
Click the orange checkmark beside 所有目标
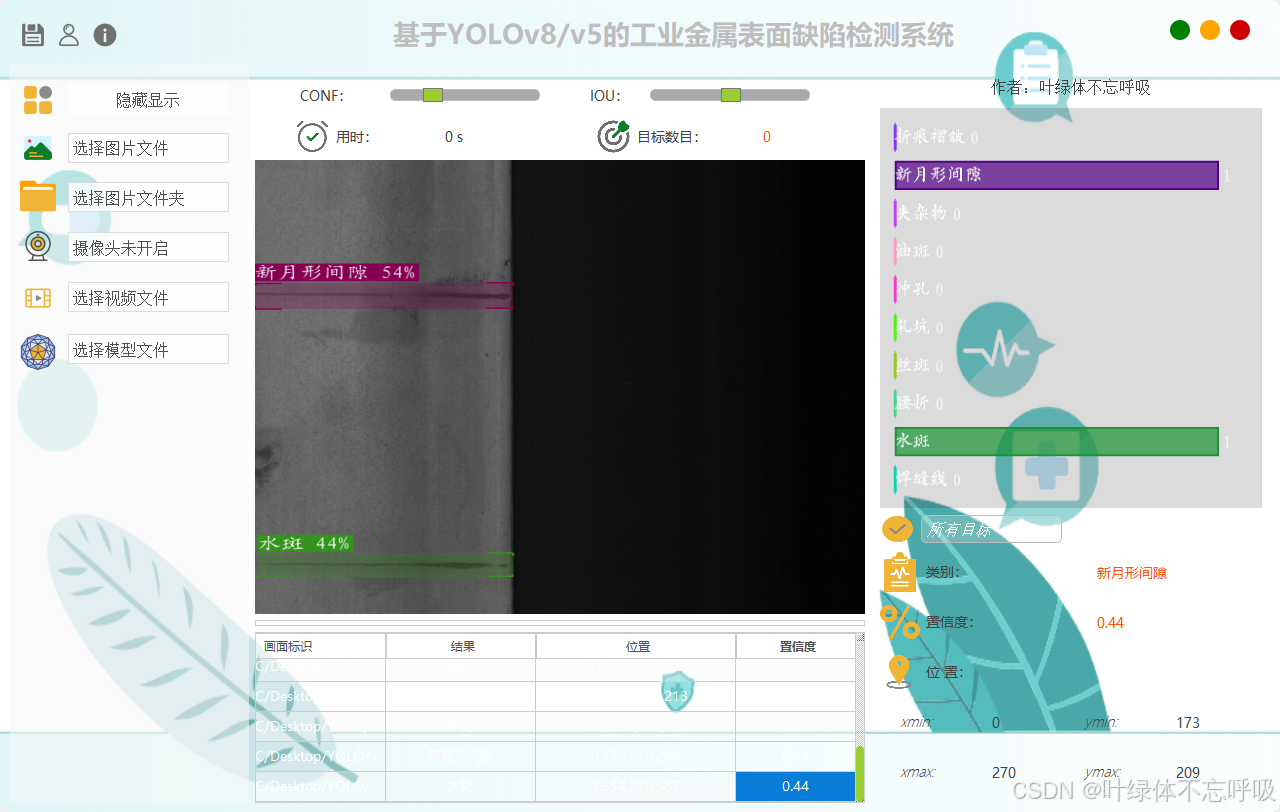897,528
